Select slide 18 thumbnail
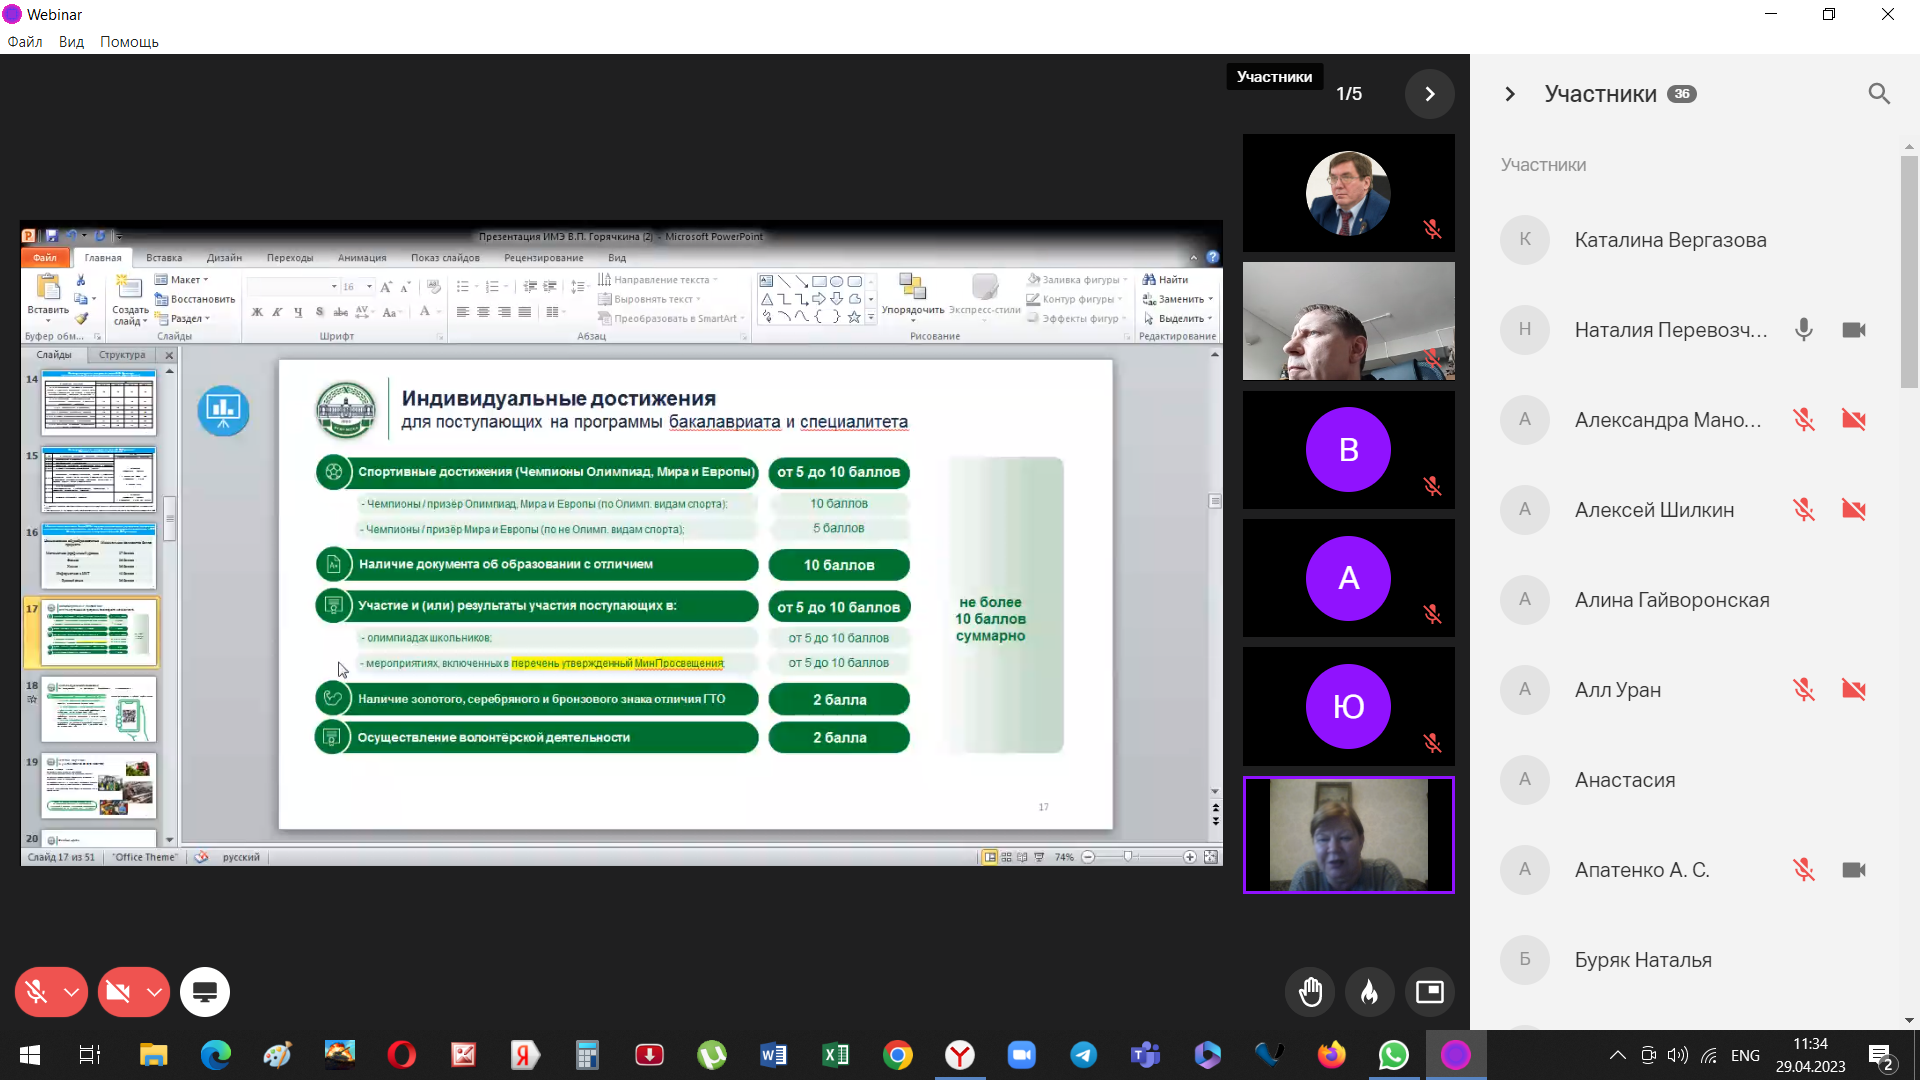Screen dimensions: 1920x1080 tap(99, 709)
